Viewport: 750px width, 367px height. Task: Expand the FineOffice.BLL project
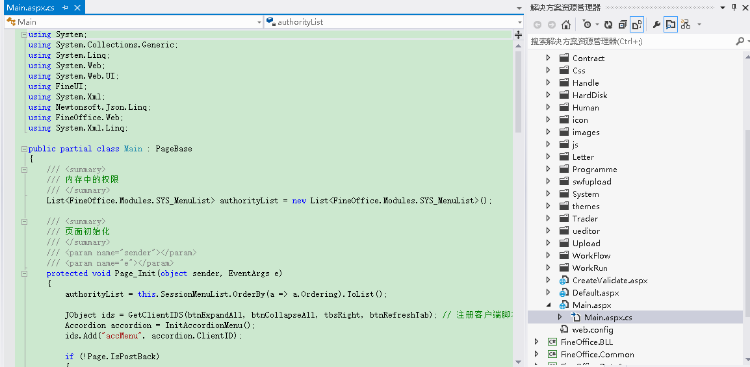point(537,342)
